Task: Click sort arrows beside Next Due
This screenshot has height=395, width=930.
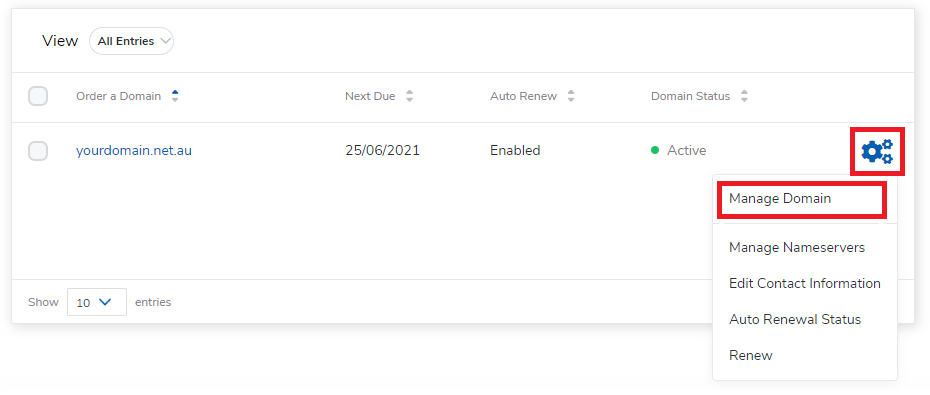Action: (409, 96)
